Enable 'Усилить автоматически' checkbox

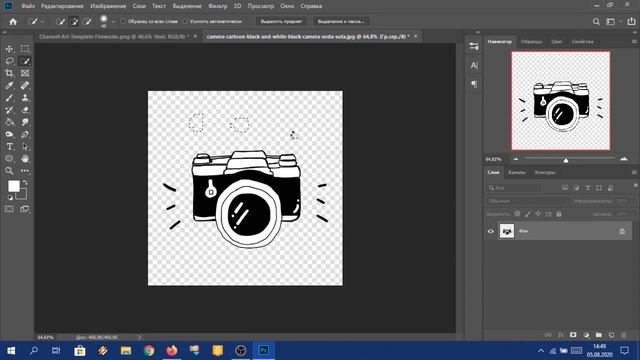click(185, 21)
